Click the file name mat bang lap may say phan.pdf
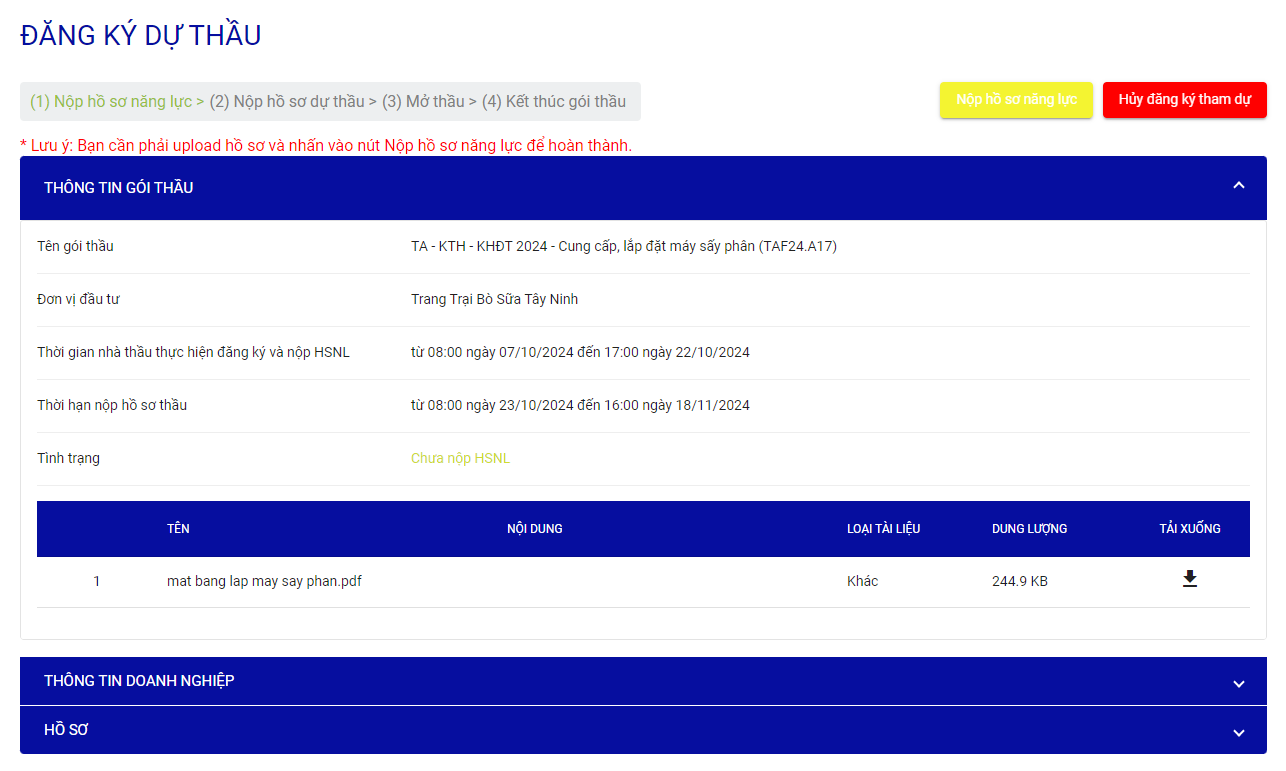This screenshot has height=771, width=1286. click(x=264, y=581)
